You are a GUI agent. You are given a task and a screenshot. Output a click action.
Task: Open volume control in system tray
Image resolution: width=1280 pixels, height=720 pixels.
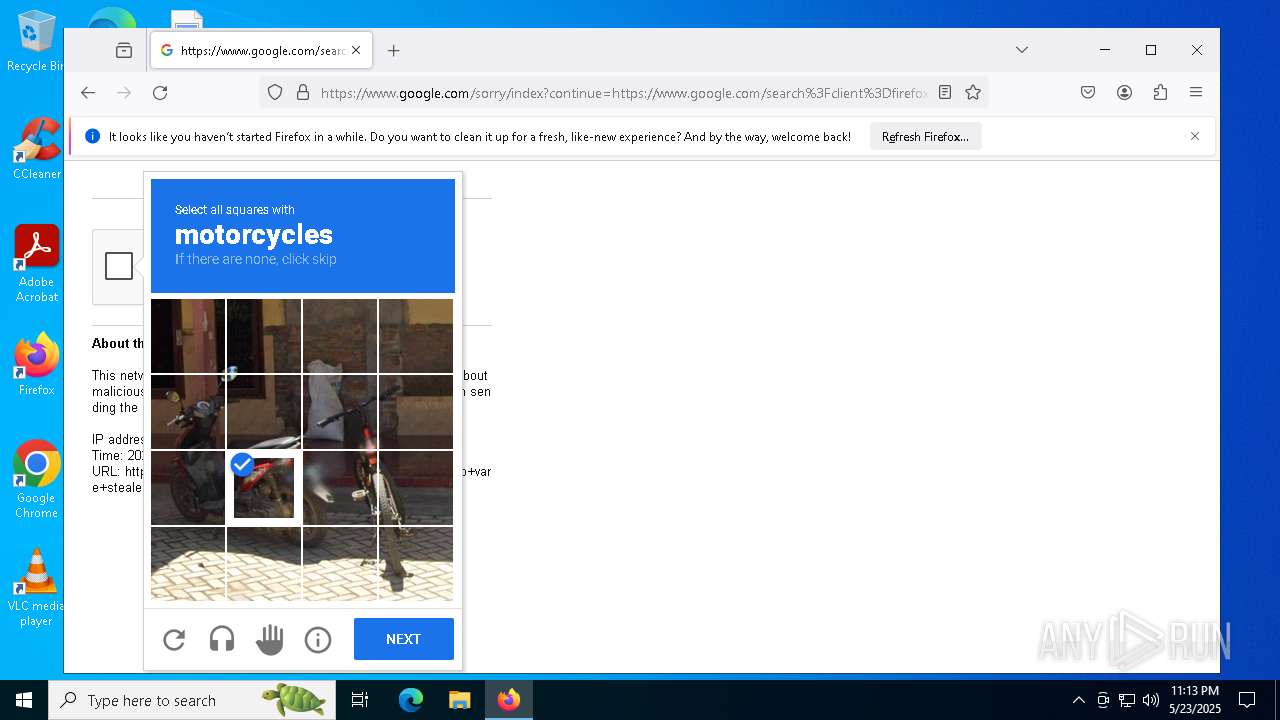click(1151, 700)
